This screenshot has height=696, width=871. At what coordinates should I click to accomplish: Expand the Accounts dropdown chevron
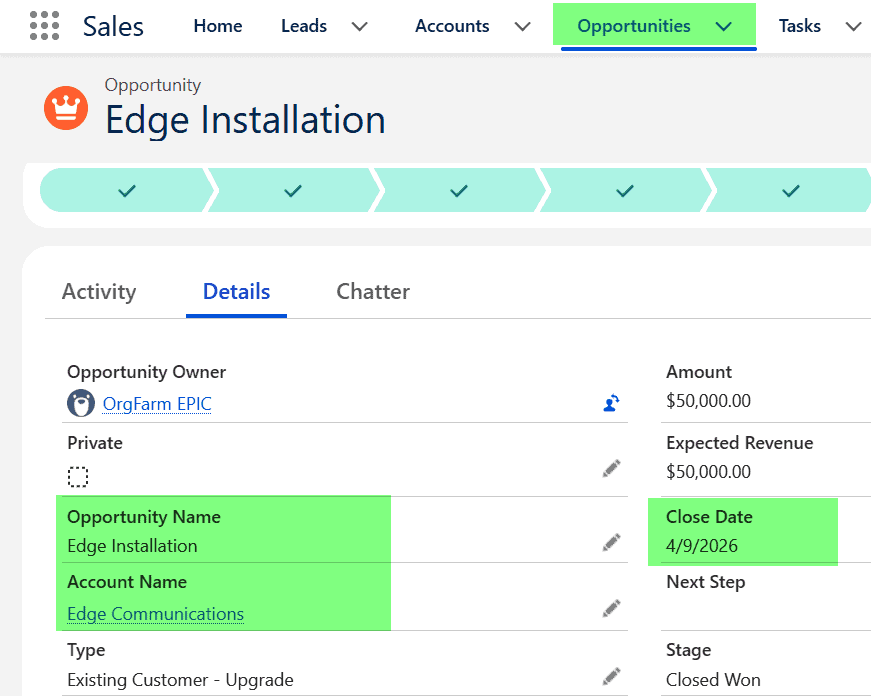[522, 26]
